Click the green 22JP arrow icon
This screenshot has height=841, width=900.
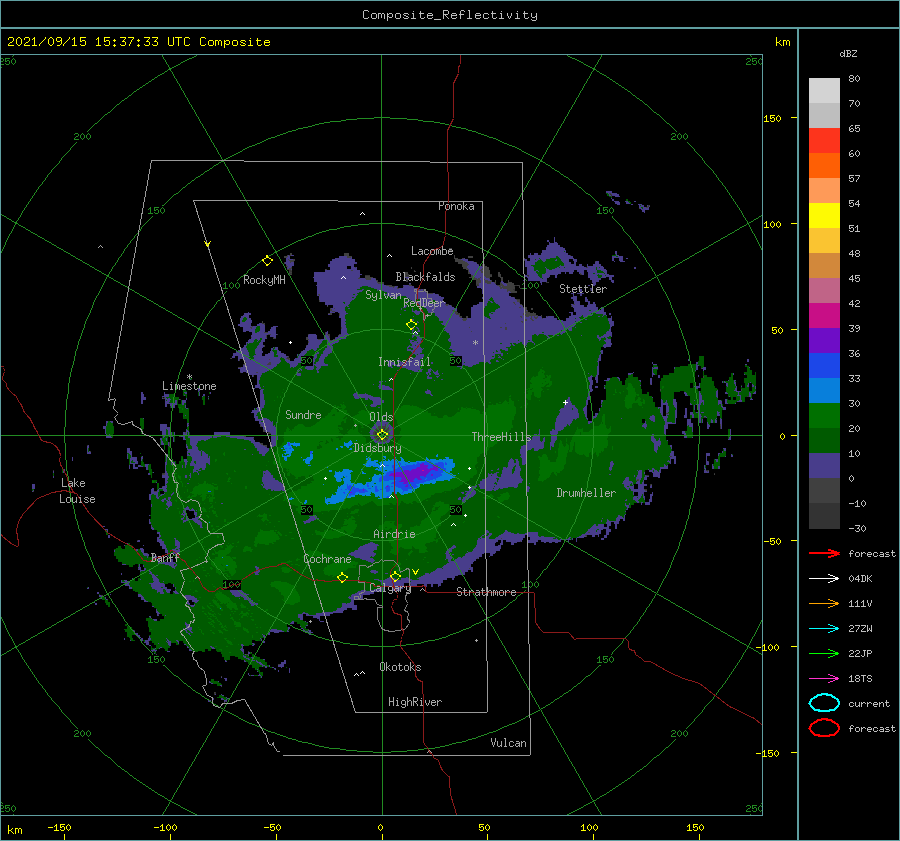click(x=824, y=653)
